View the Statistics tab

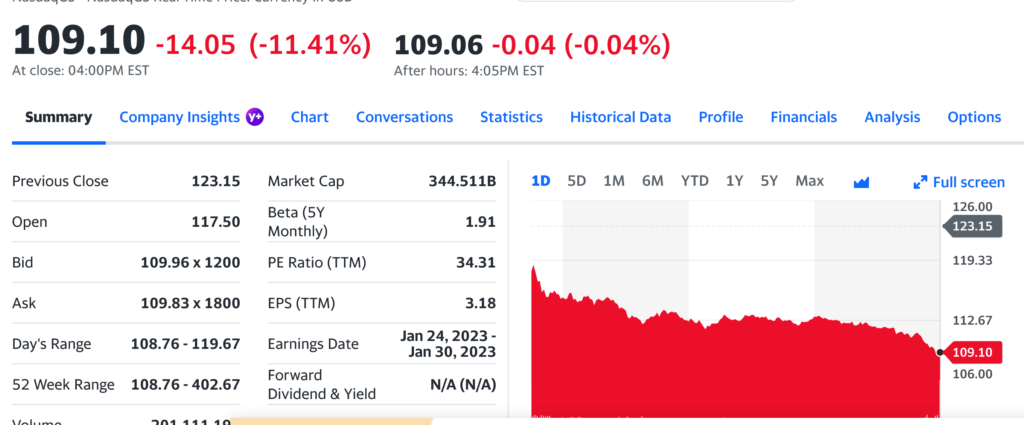click(511, 117)
